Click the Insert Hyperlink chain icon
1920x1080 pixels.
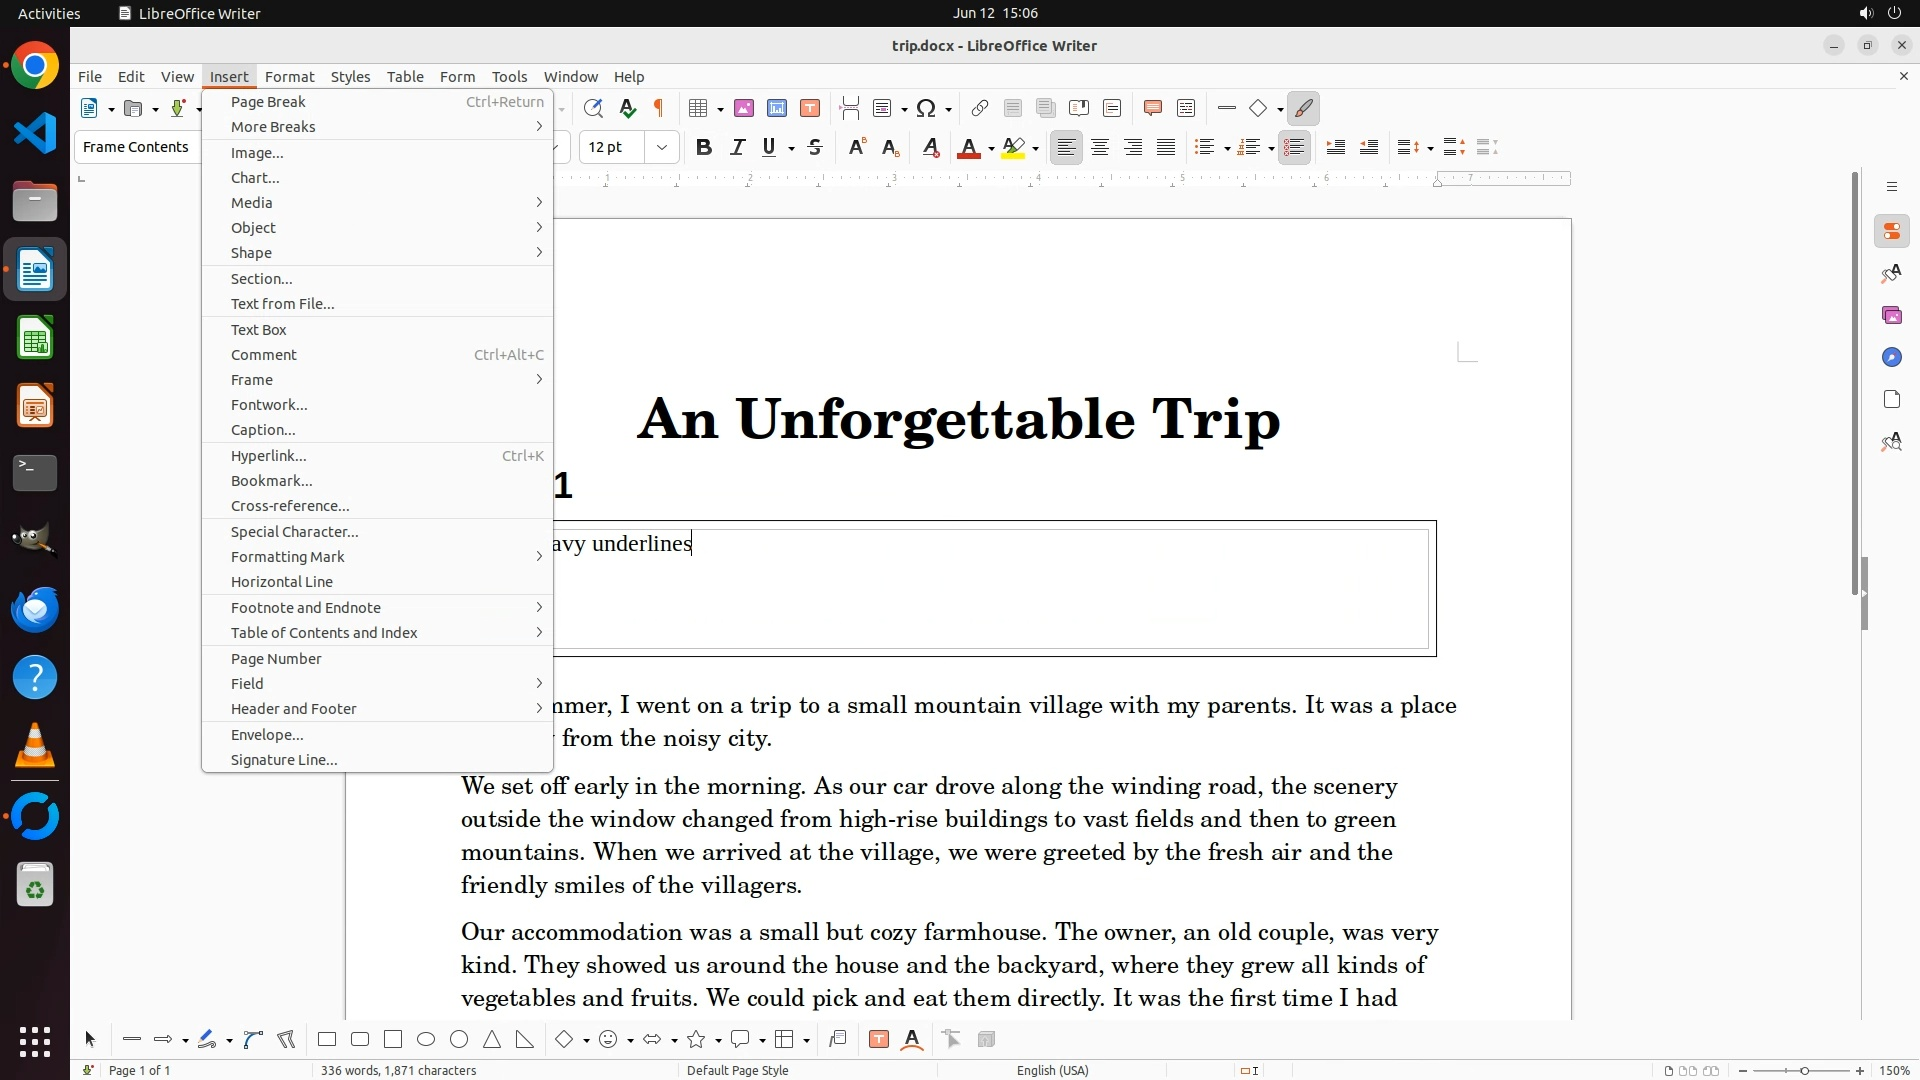click(980, 108)
